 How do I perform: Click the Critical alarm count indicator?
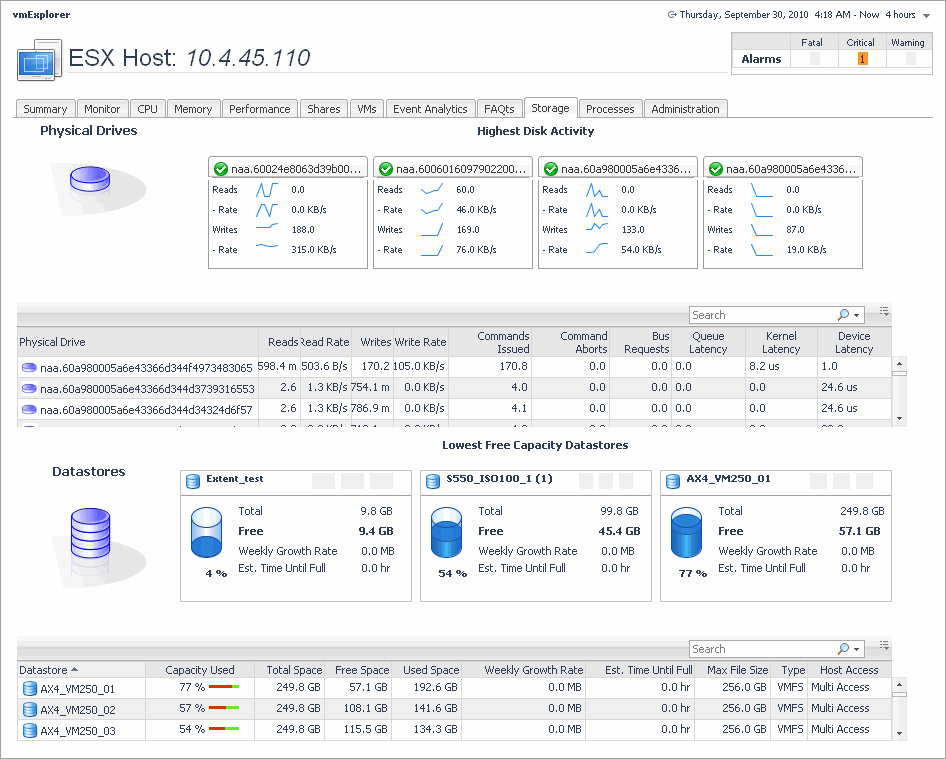[862, 59]
